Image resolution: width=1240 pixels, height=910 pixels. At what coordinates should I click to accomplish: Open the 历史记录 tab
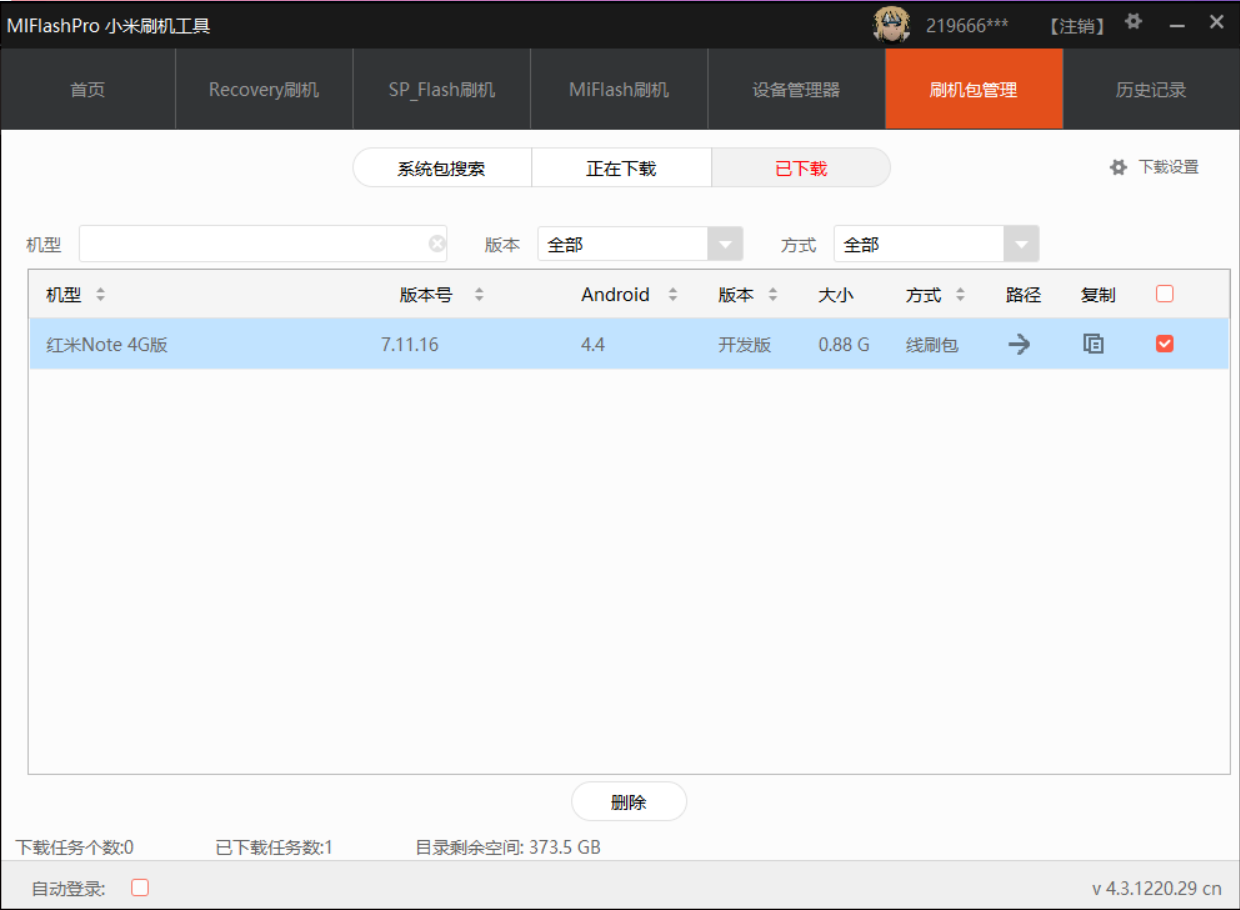coord(1151,89)
